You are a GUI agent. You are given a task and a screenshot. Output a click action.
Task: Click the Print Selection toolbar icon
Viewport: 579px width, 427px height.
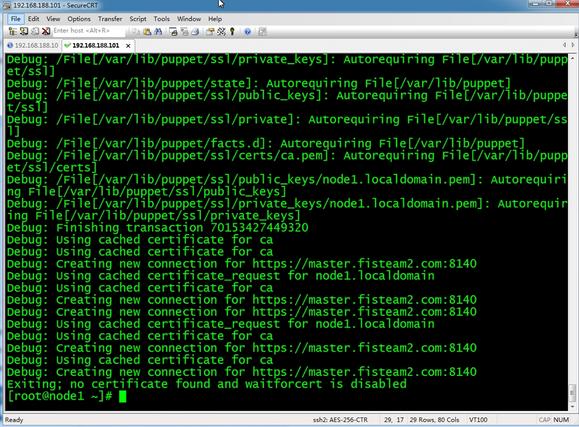click(x=184, y=32)
